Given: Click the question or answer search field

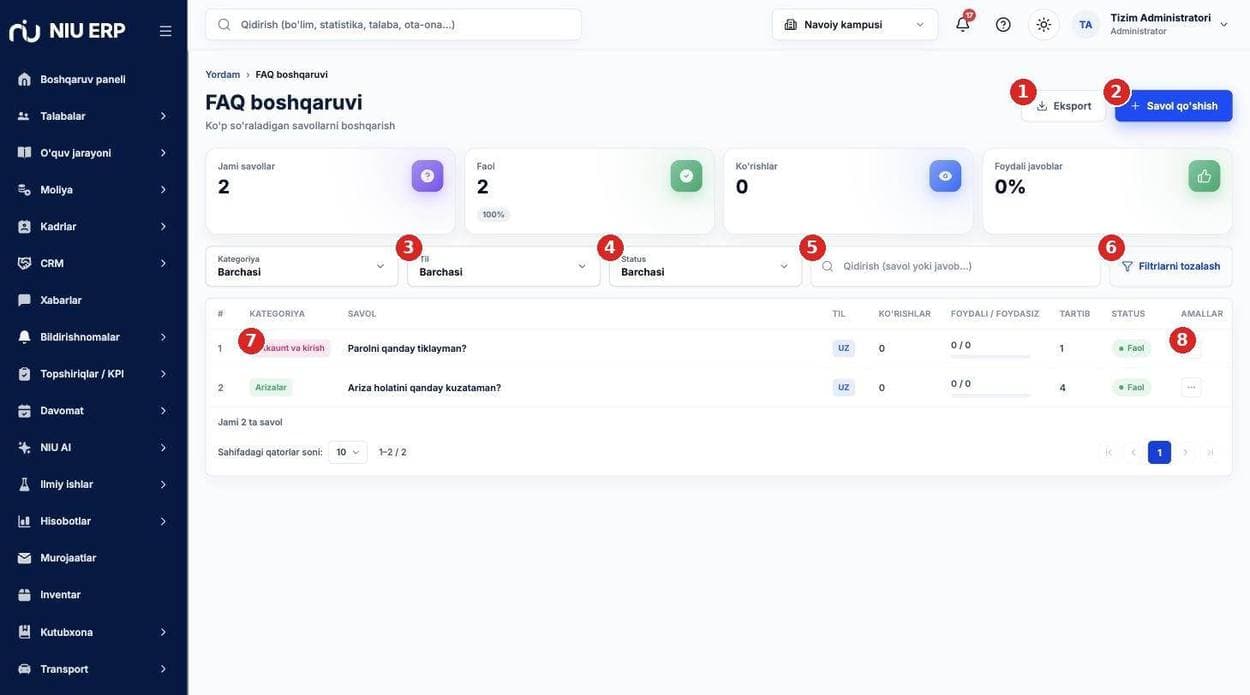Looking at the screenshot, I should tap(955, 266).
